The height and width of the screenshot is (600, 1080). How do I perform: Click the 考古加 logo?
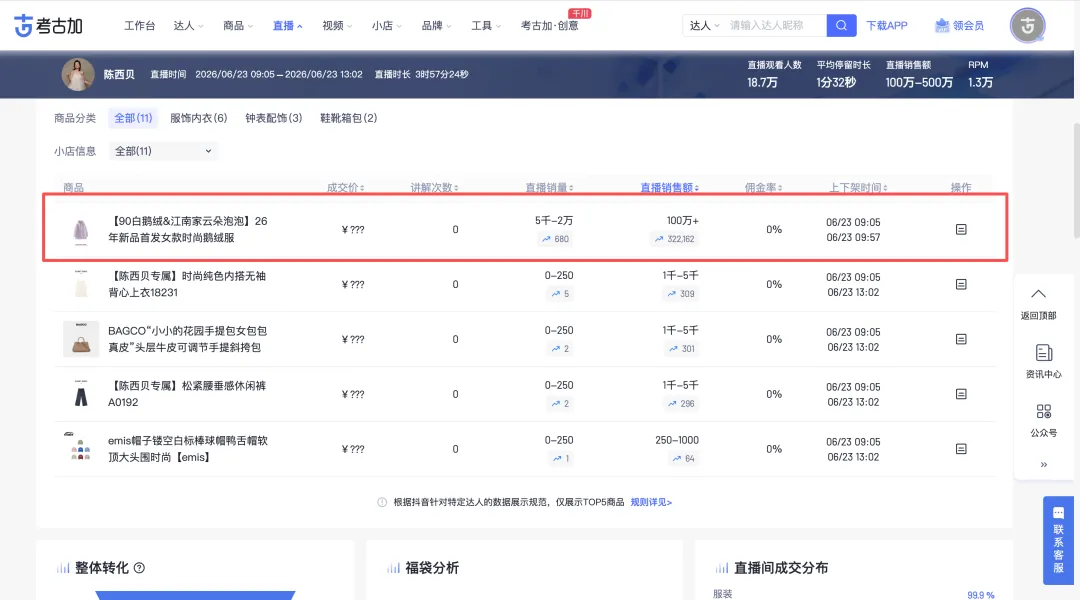[48, 25]
